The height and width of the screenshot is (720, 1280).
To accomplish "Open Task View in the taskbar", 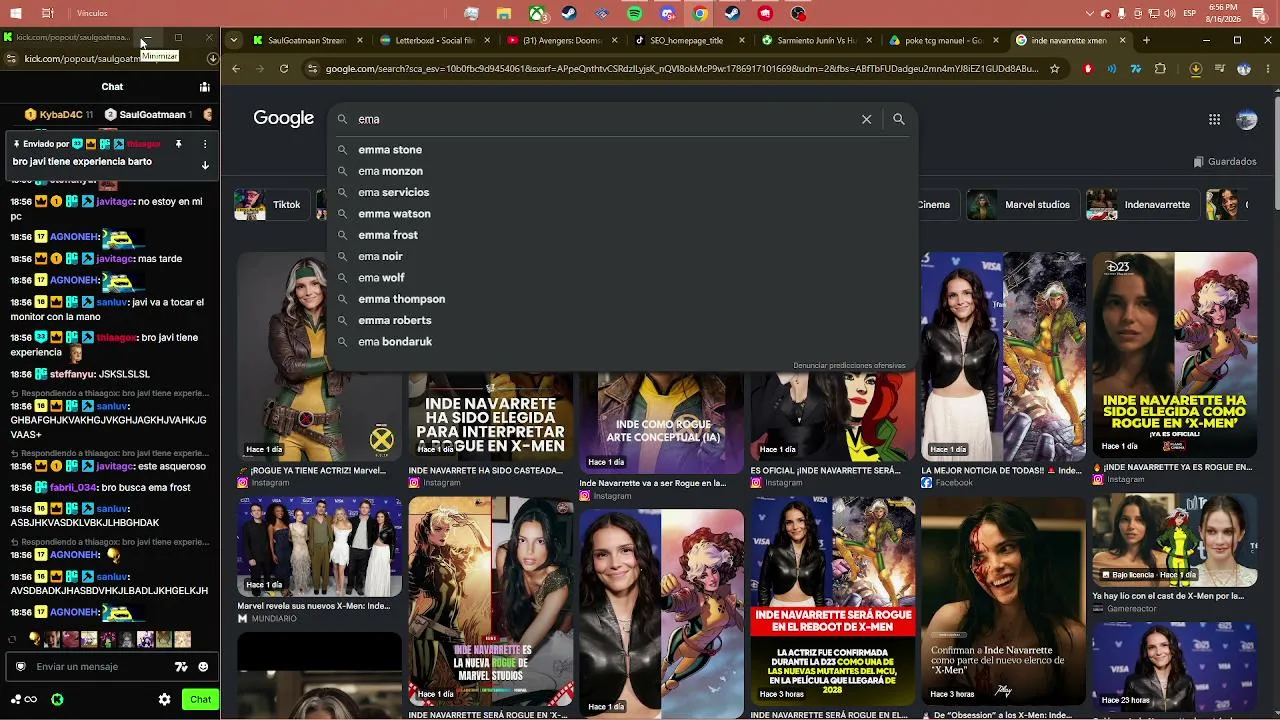I will coord(48,14).
